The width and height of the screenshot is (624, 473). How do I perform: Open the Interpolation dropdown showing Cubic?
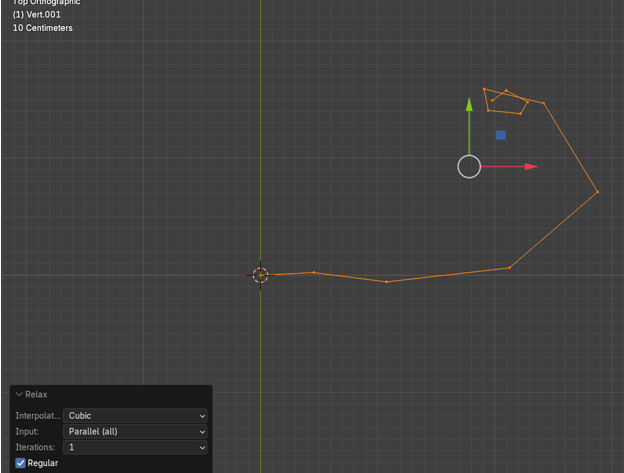pyautogui.click(x=135, y=416)
